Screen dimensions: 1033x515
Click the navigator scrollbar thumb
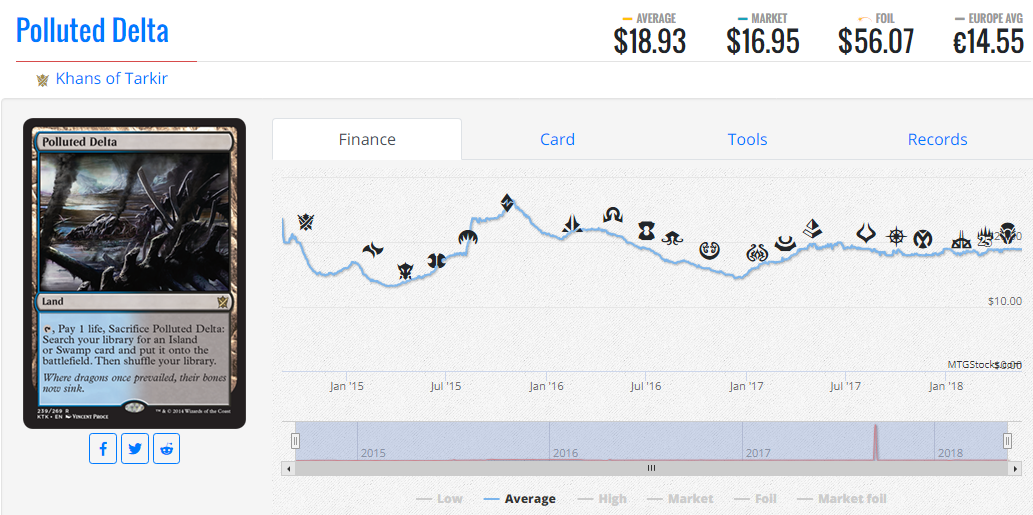(651, 468)
